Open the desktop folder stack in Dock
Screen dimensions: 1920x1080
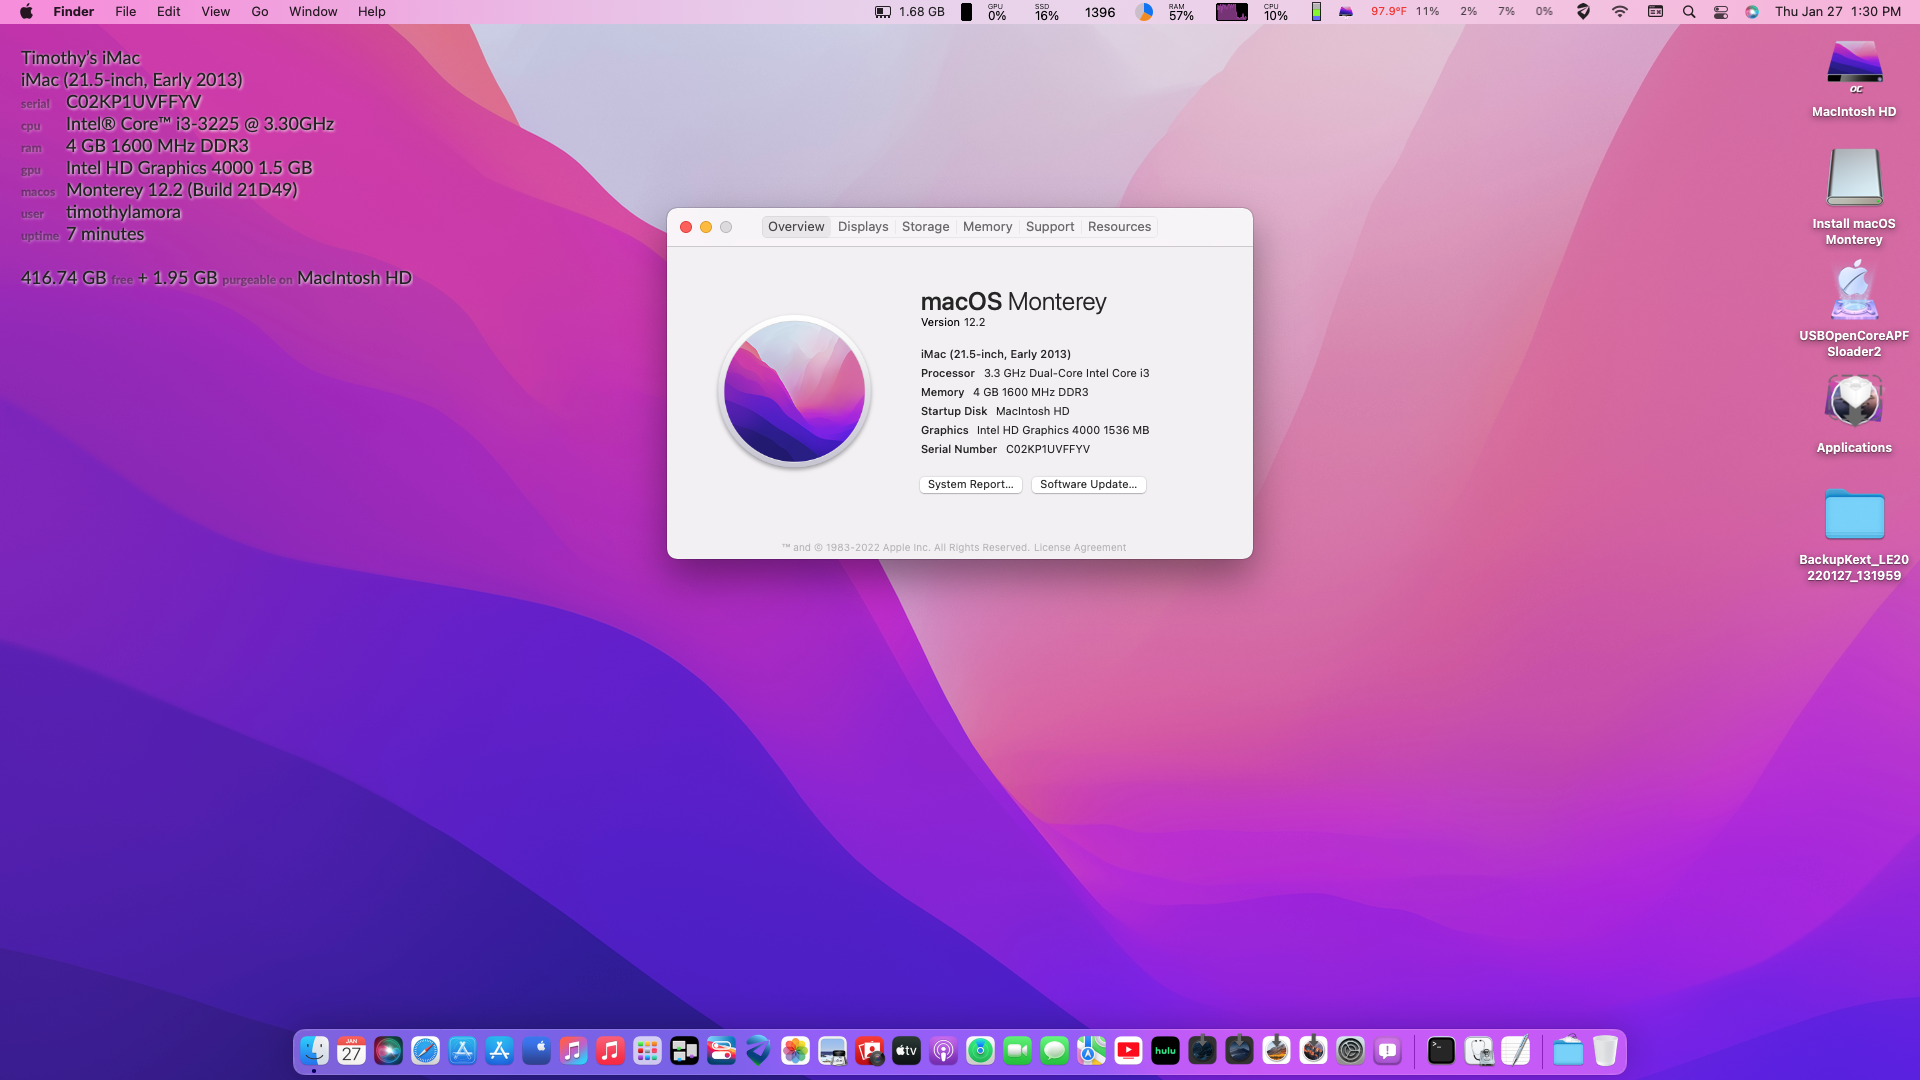(1569, 1050)
